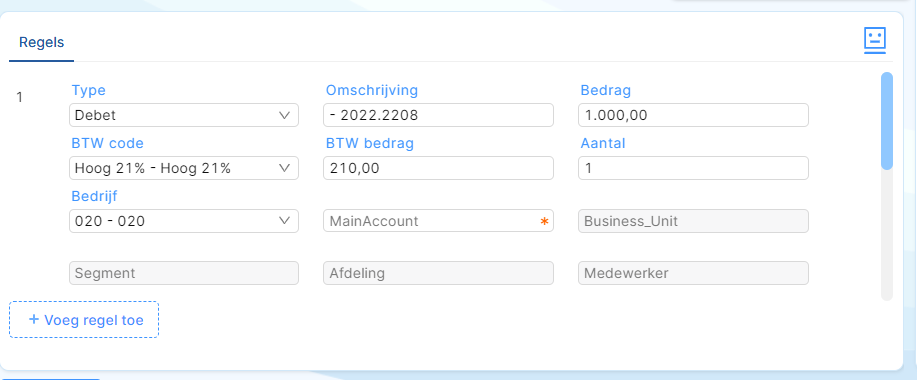Screen dimensions: 917x380
Task: Focus the Omschrijving field containing 2022.2208
Action: tap(438, 115)
